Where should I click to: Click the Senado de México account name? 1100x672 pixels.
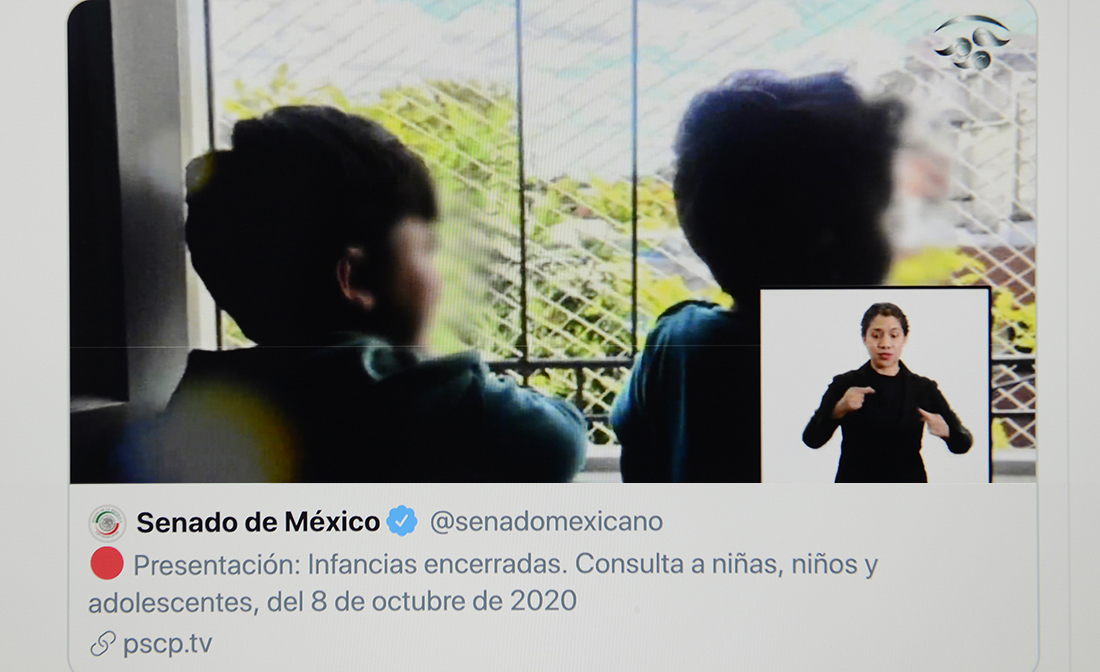[x=258, y=522]
